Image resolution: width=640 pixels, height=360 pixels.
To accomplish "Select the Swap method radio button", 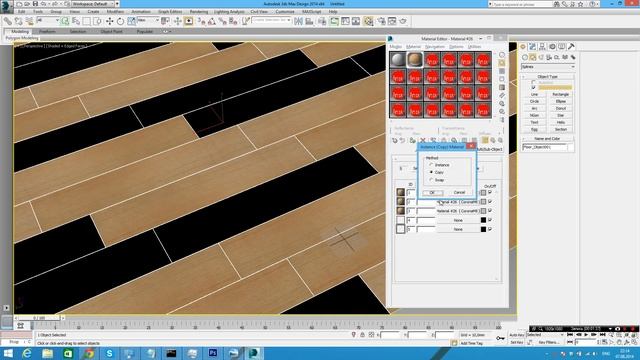I will point(431,180).
